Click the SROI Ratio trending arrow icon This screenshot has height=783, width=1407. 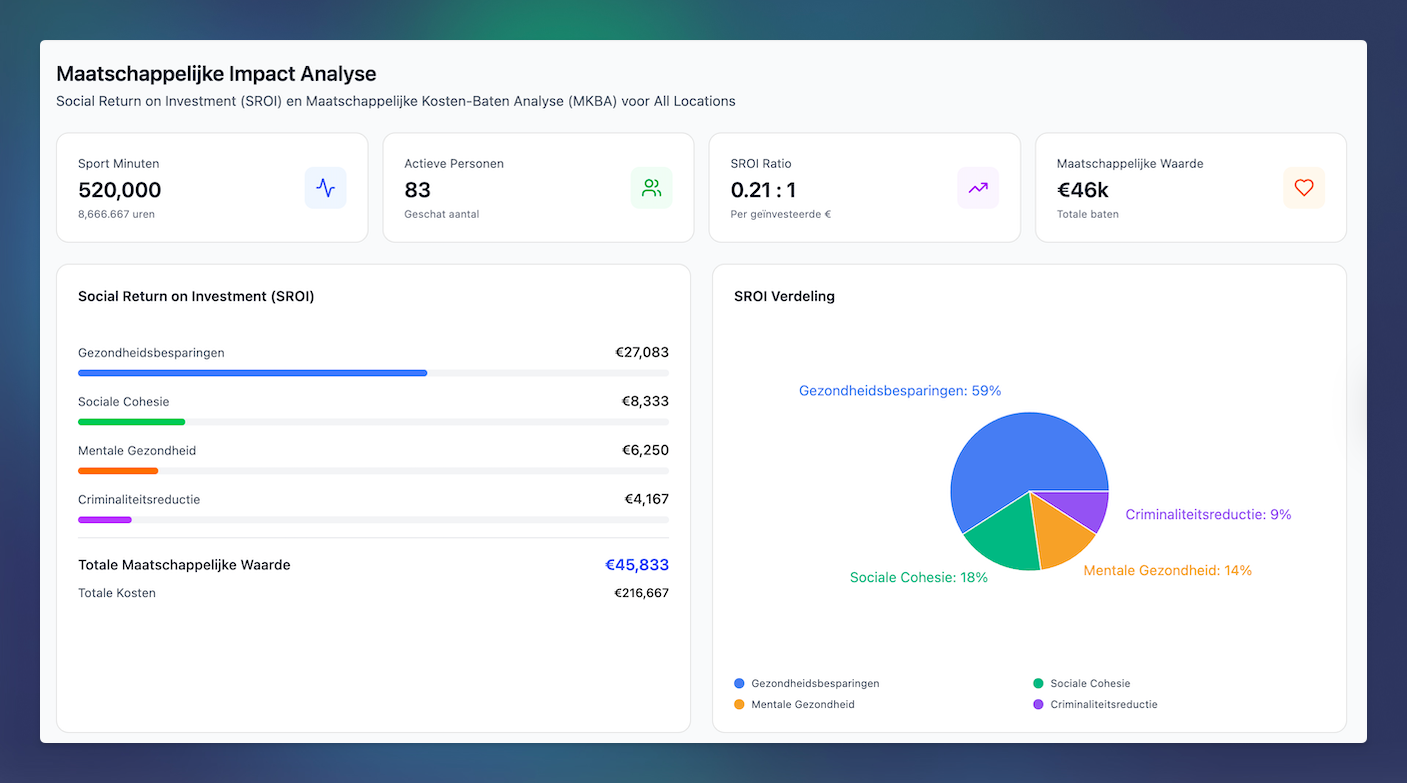click(977, 188)
